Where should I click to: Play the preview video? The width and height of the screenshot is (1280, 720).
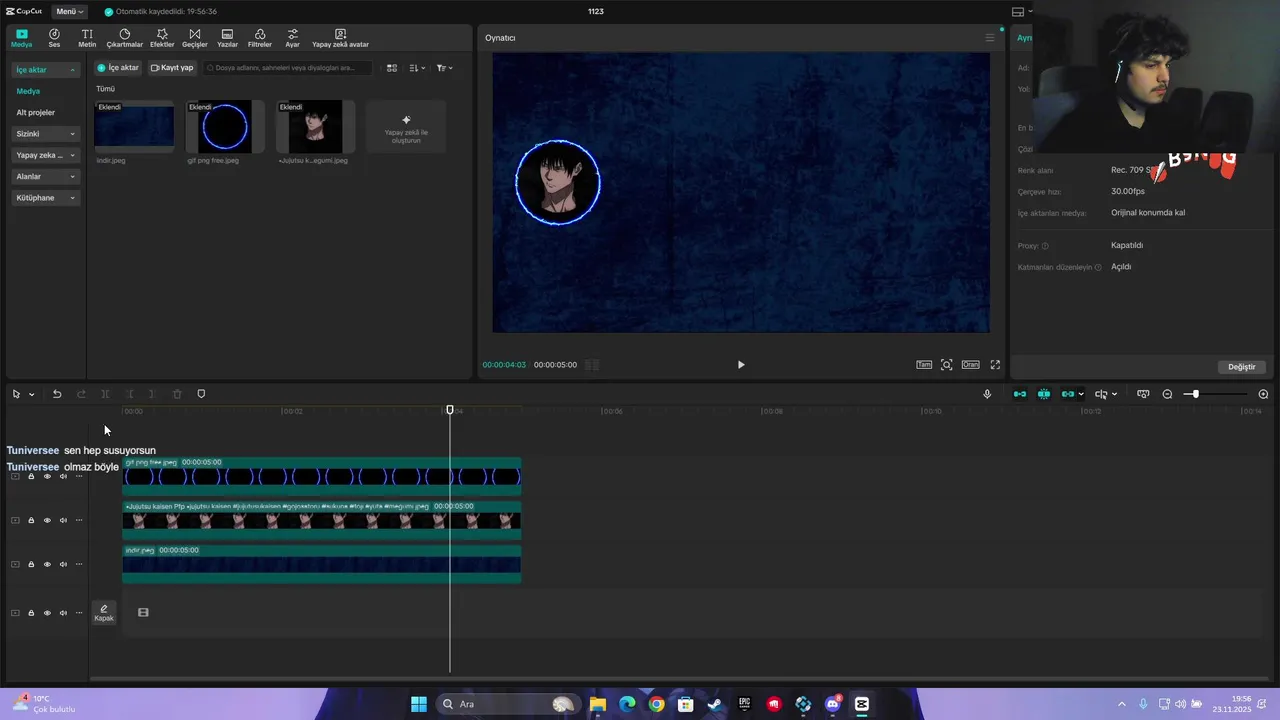coord(741,365)
